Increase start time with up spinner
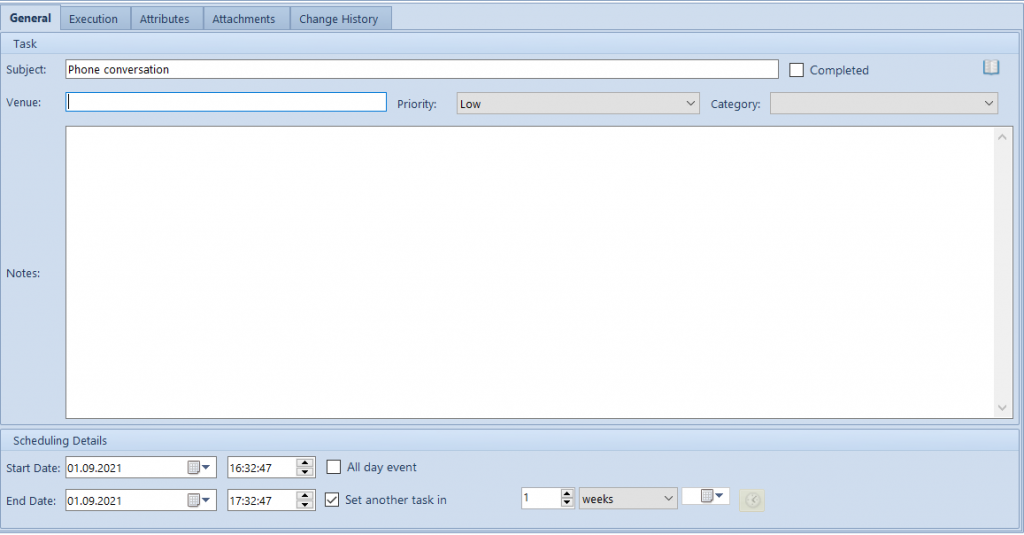This screenshot has width=1024, height=535. [305, 462]
